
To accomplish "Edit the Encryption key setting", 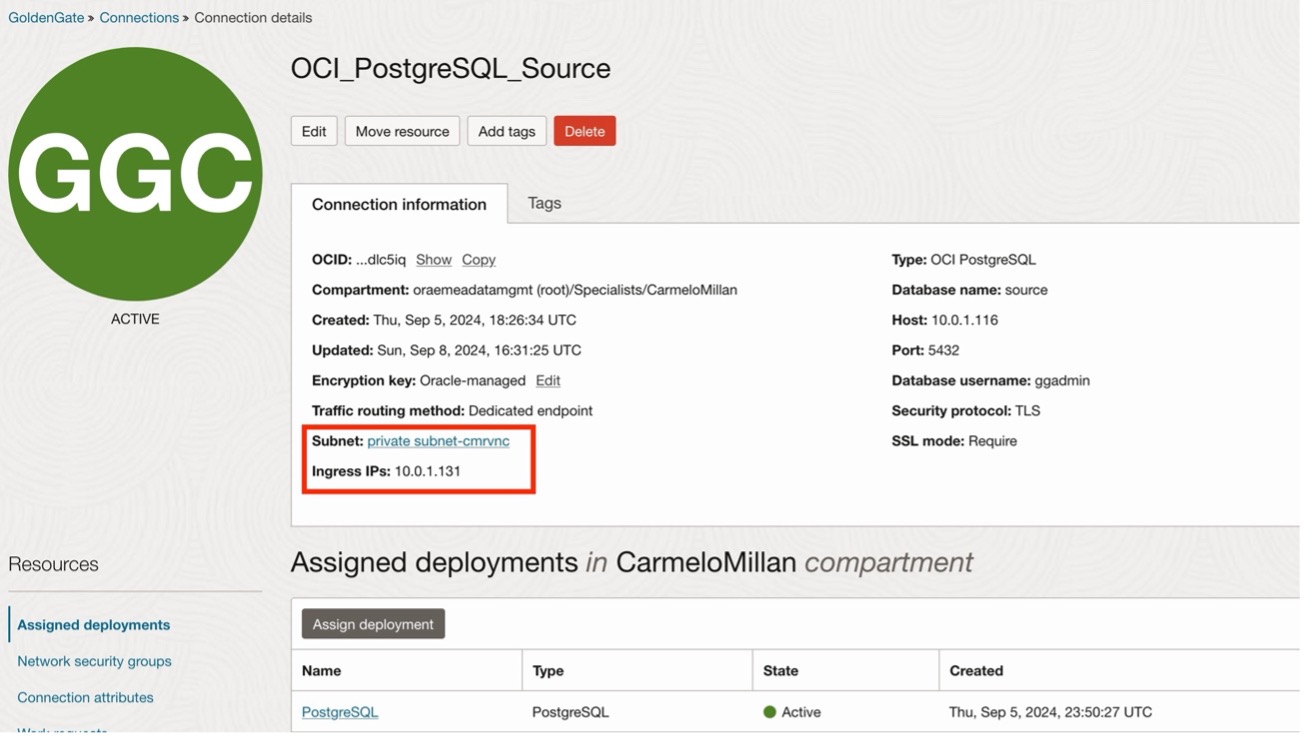I will (548, 381).
